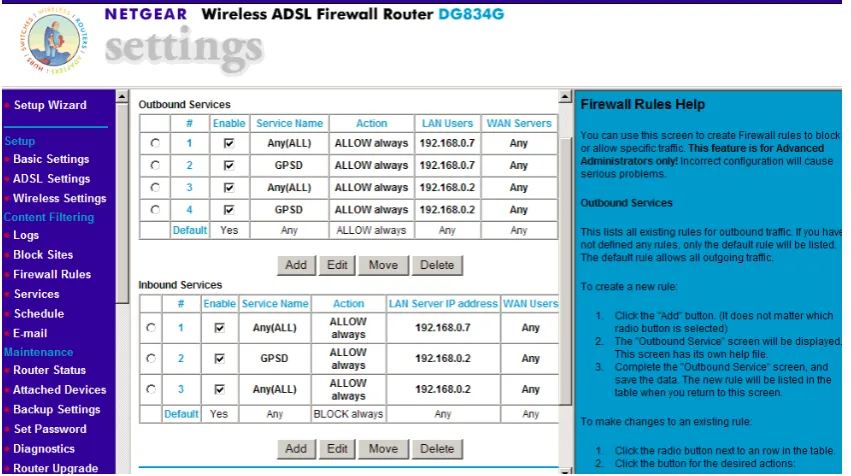Viewport: 851px width, 476px height.
Task: Toggle Enable checkbox for outbound rule 1
Action: [229, 143]
